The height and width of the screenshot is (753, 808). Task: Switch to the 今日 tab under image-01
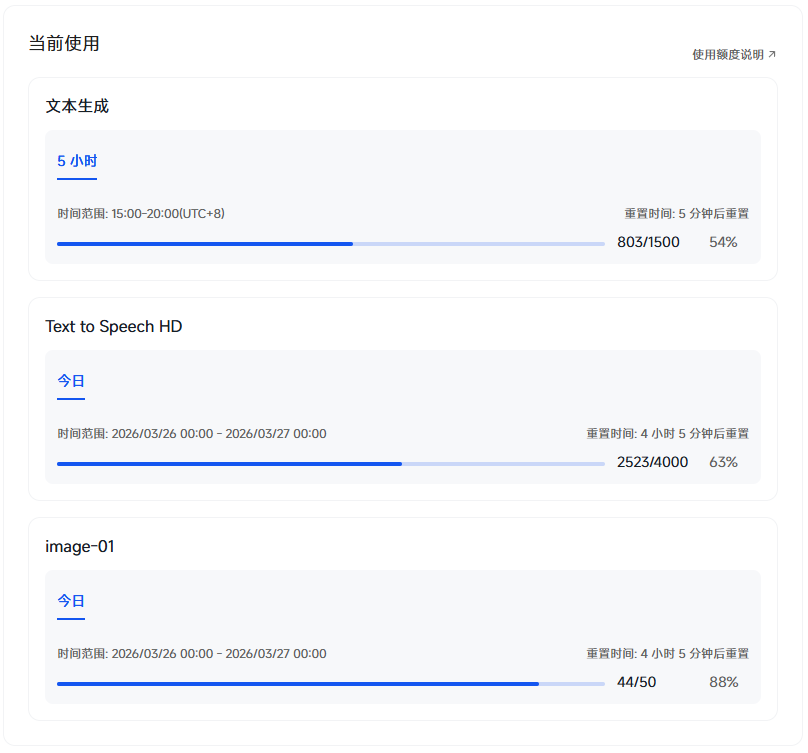[x=71, y=601]
